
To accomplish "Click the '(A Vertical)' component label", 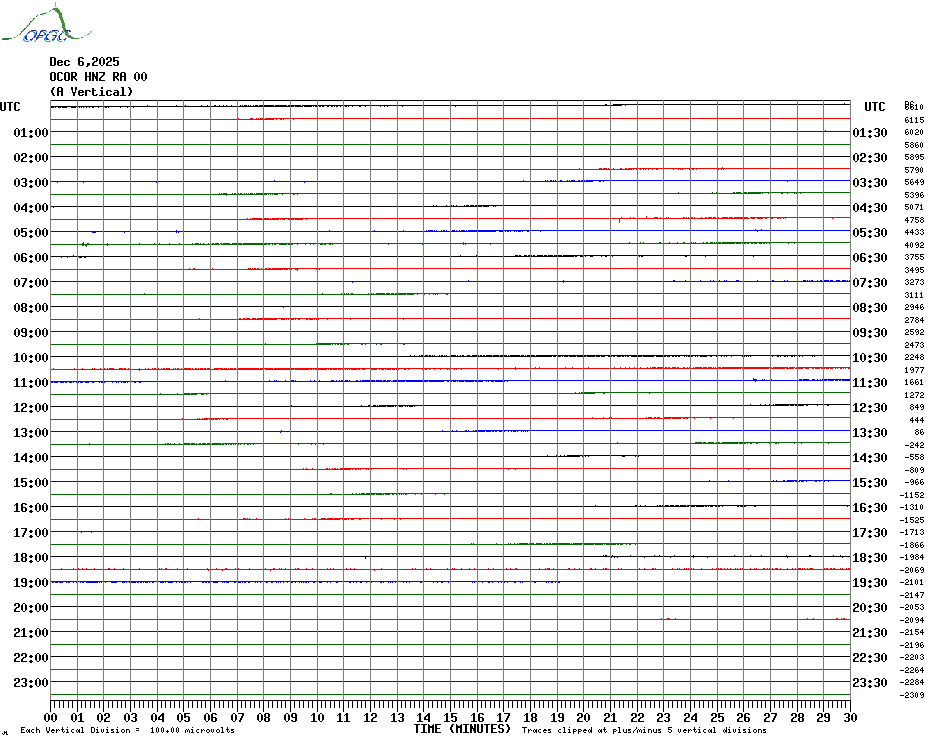I will click(x=91, y=91).
